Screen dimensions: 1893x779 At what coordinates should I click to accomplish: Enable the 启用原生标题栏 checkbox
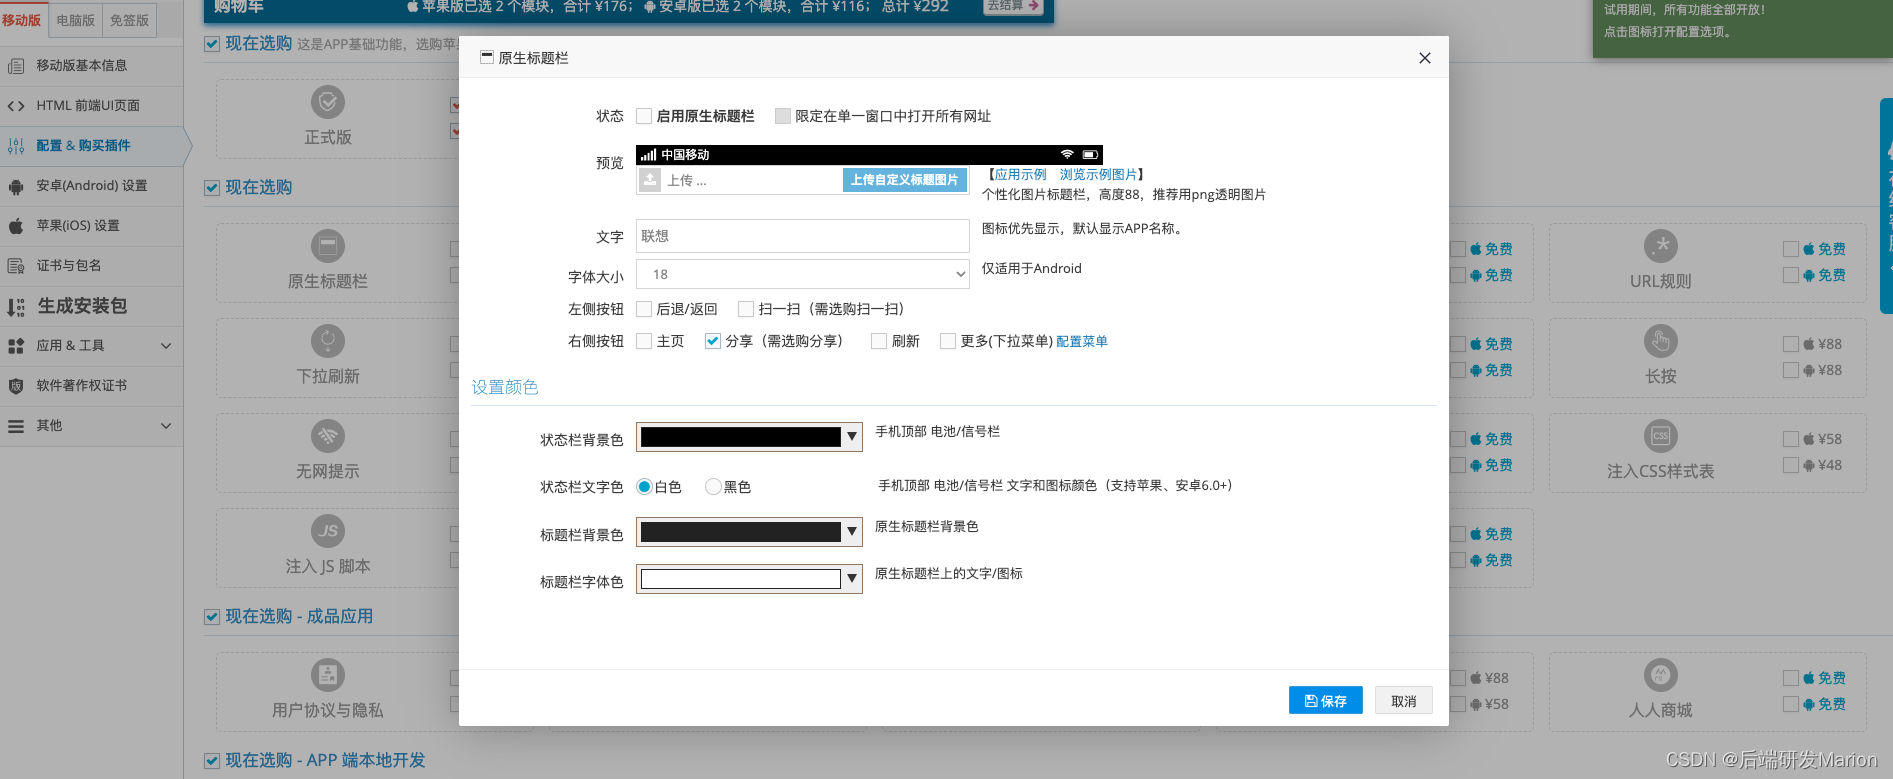[x=644, y=116]
